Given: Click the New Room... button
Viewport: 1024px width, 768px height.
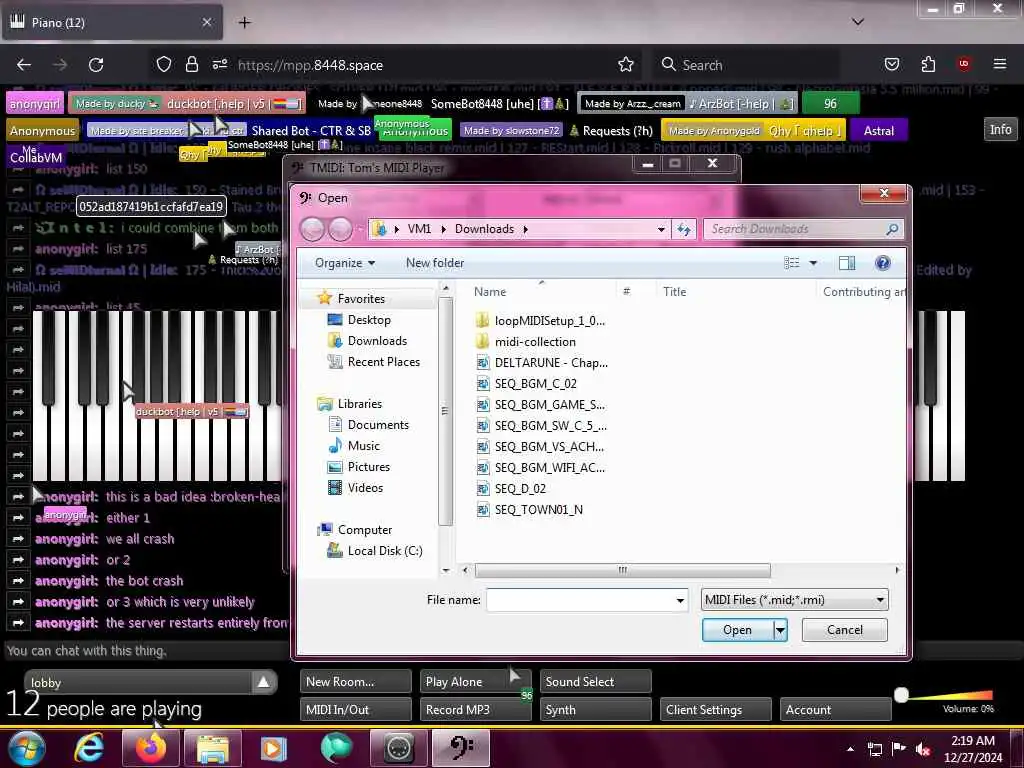Looking at the screenshot, I should point(355,681).
